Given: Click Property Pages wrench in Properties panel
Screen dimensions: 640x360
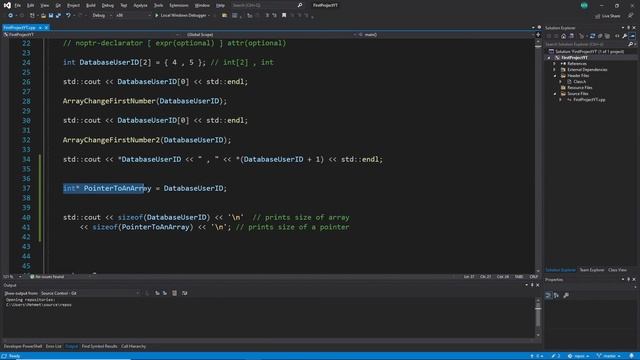Looking at the screenshot, I should (566, 295).
